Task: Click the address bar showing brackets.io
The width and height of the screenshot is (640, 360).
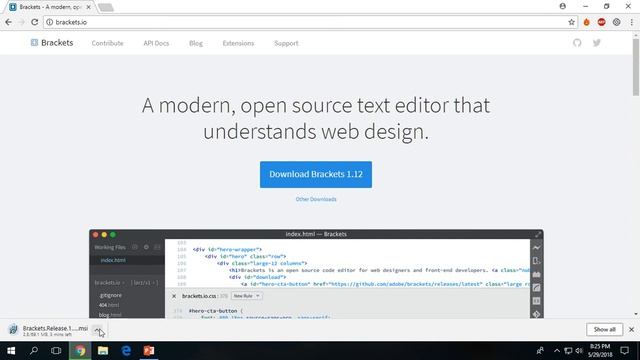Action: [310, 22]
